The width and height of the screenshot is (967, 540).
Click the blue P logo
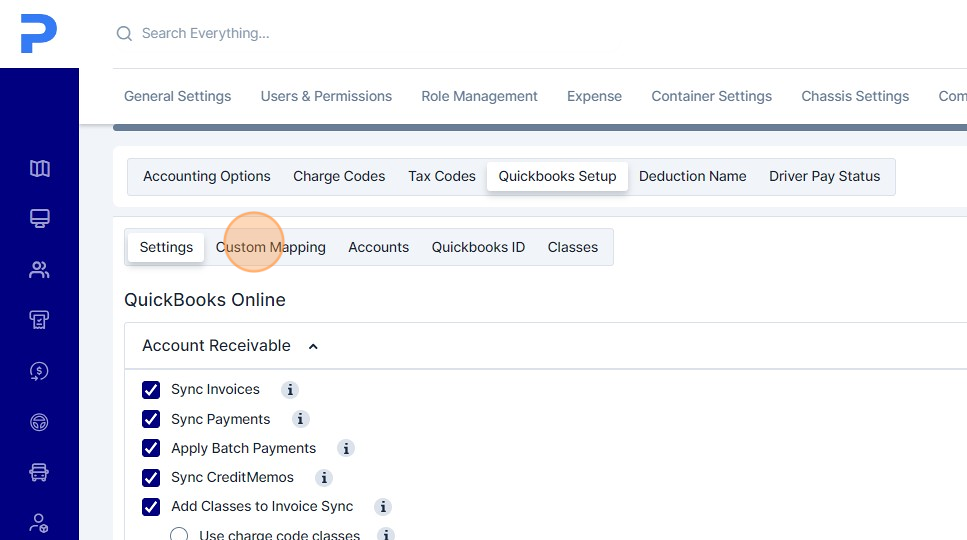coord(38,33)
